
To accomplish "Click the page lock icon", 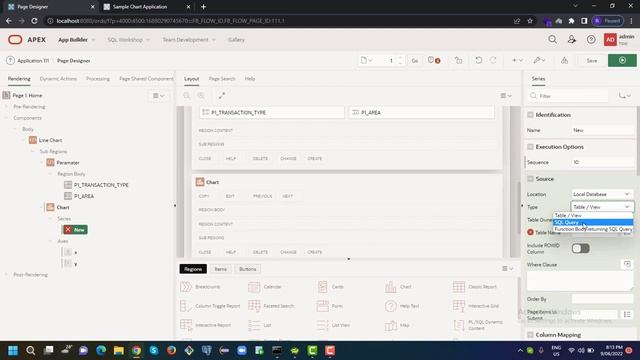I will coord(458,60).
